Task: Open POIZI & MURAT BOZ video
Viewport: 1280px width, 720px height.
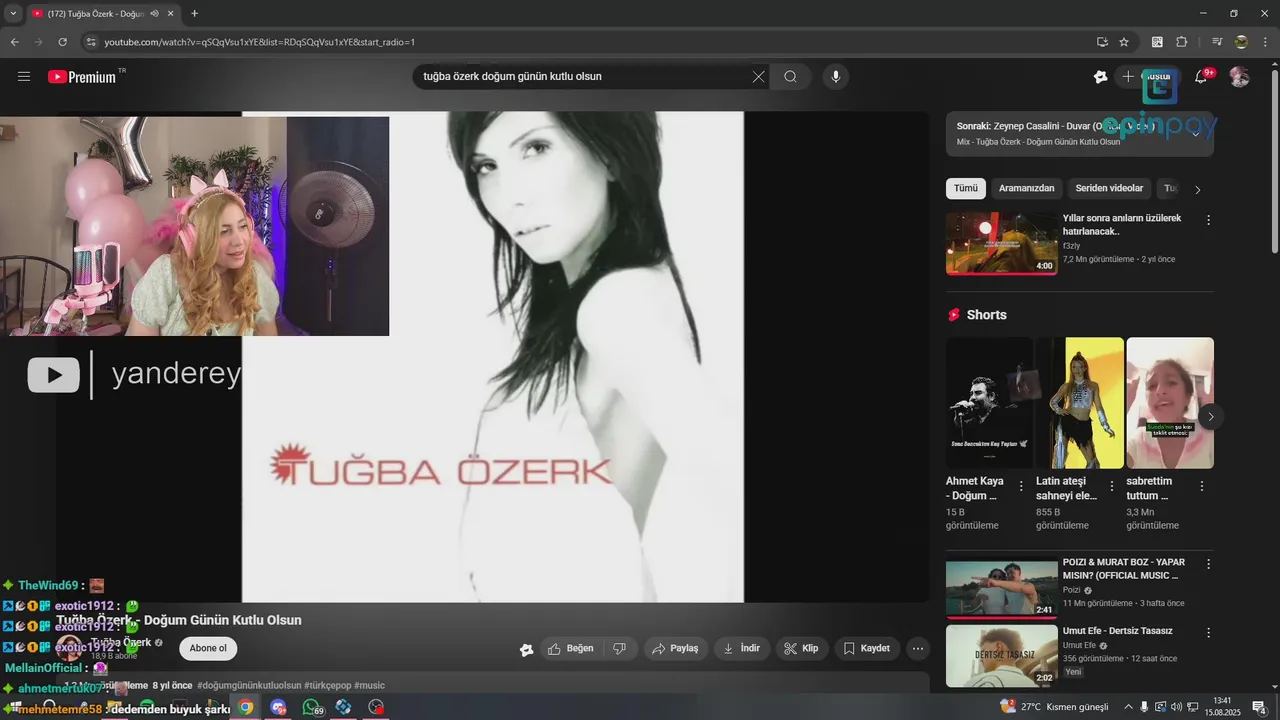Action: pyautogui.click(x=1002, y=588)
